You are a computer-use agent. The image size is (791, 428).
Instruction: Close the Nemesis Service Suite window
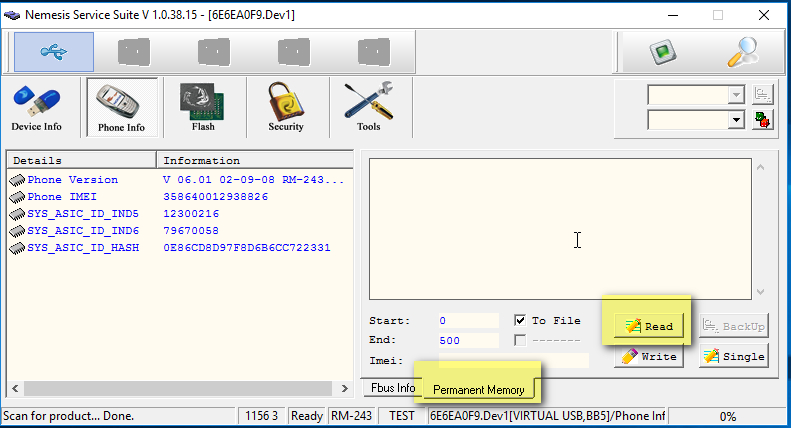point(764,15)
